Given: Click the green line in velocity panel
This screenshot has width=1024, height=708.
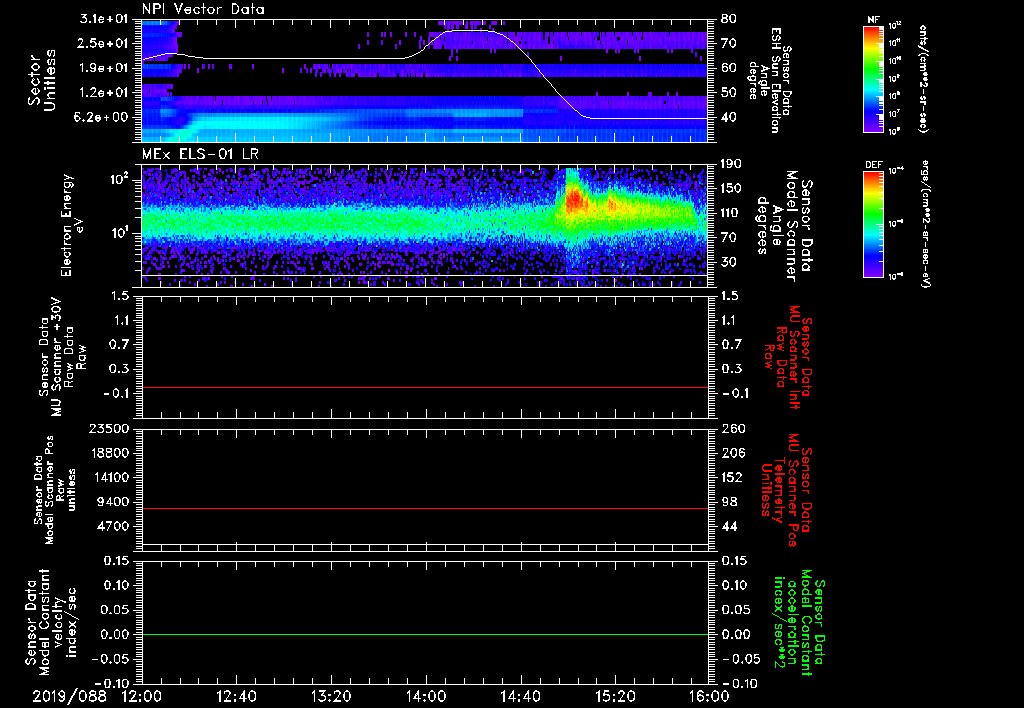Looking at the screenshot, I should [x=424, y=634].
